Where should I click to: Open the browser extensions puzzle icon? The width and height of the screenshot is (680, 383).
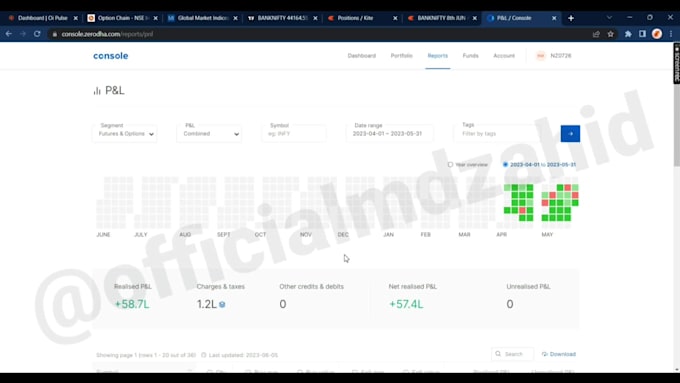point(628,34)
